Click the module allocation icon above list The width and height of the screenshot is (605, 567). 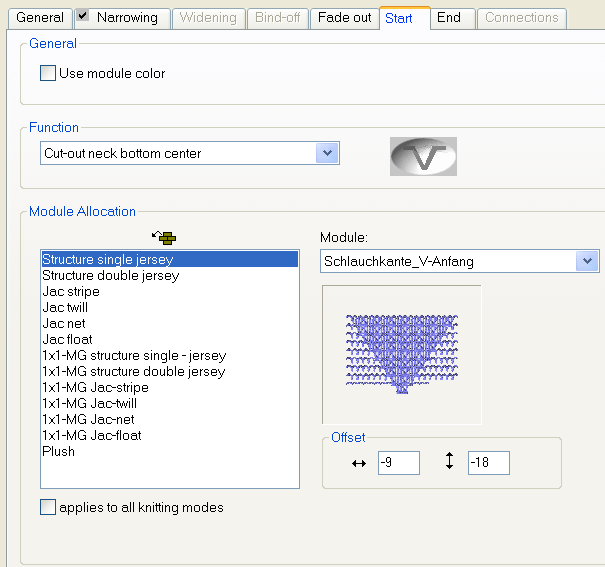(x=163, y=238)
